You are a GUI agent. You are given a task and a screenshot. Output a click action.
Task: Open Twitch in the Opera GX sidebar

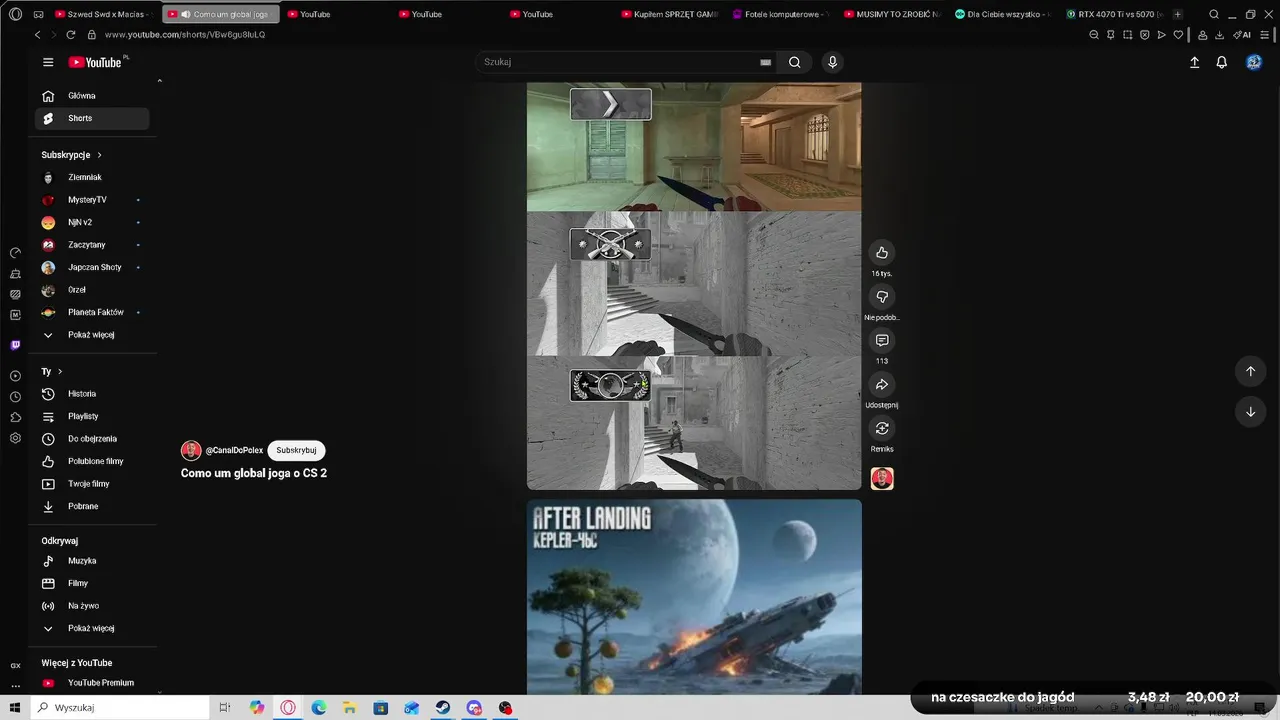[15, 345]
